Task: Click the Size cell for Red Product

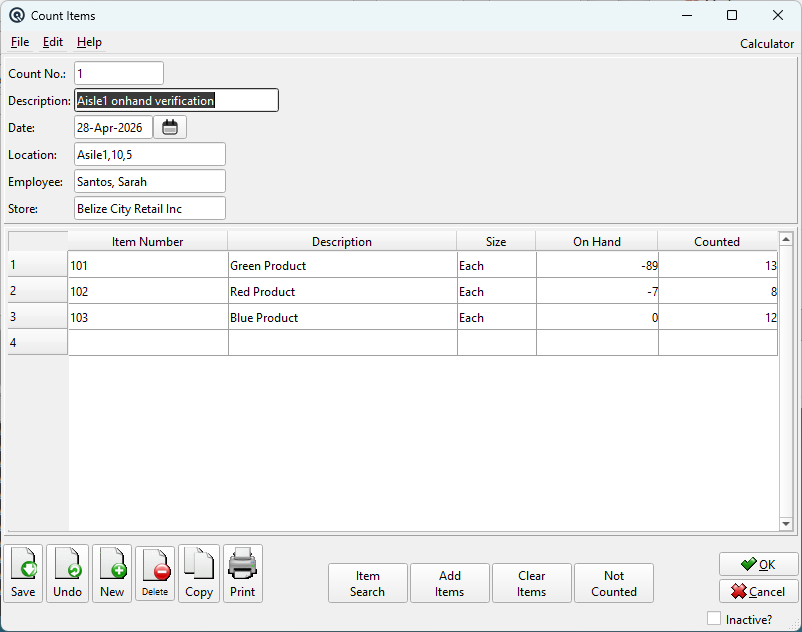Action: [x=497, y=291]
